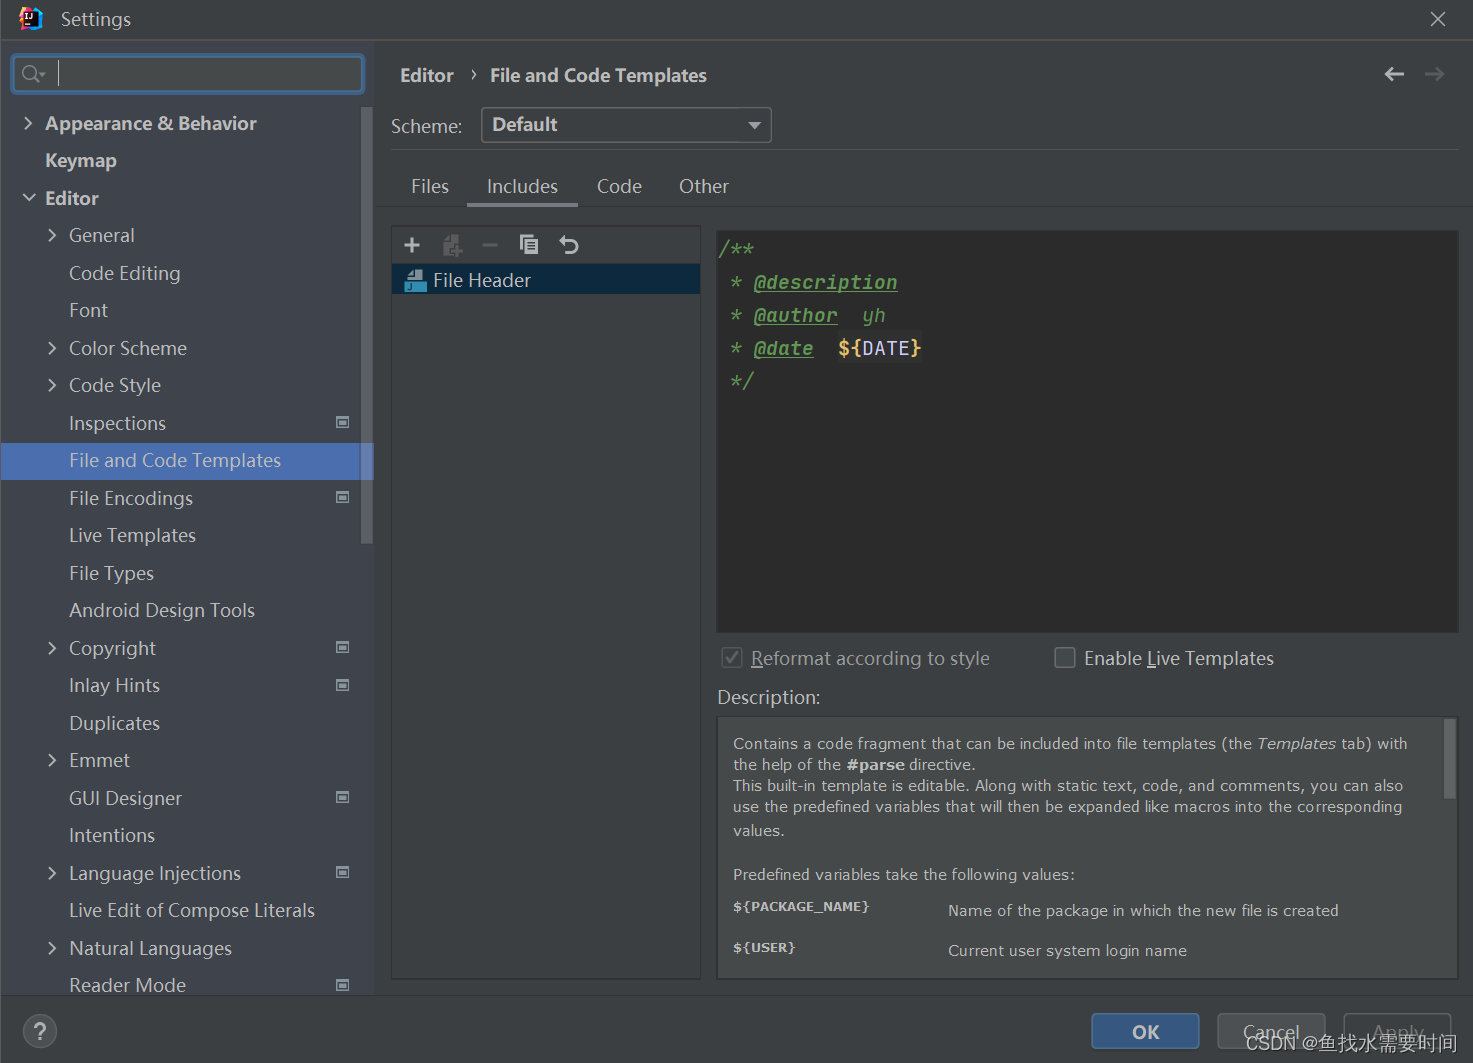Viewport: 1473px width, 1063px height.
Task: Expand the Color Scheme node
Action: click(52, 348)
